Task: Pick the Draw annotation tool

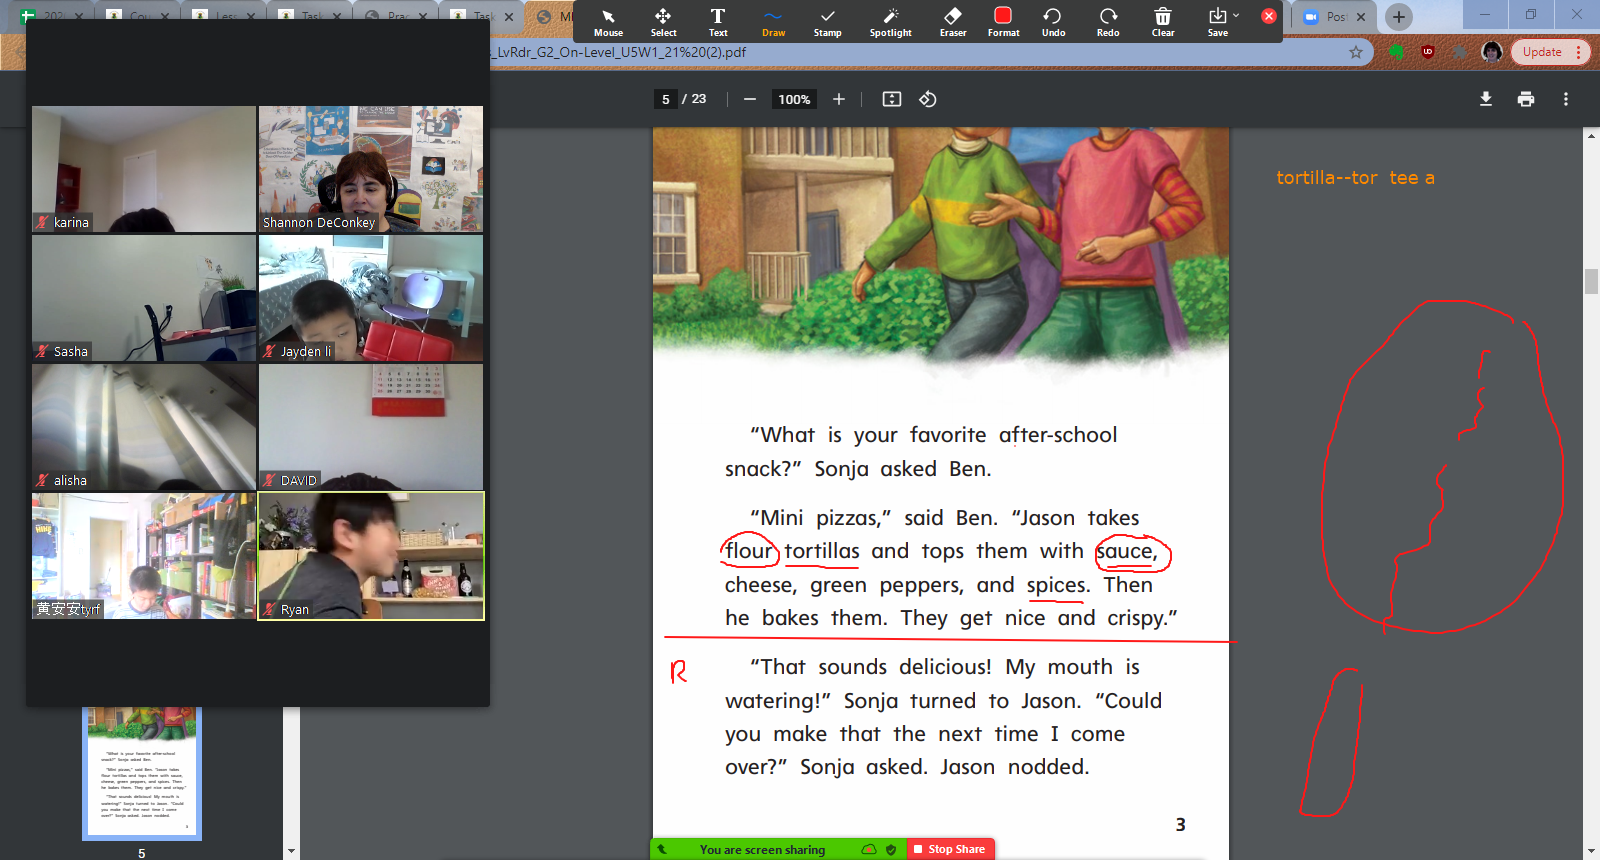Action: [x=773, y=22]
